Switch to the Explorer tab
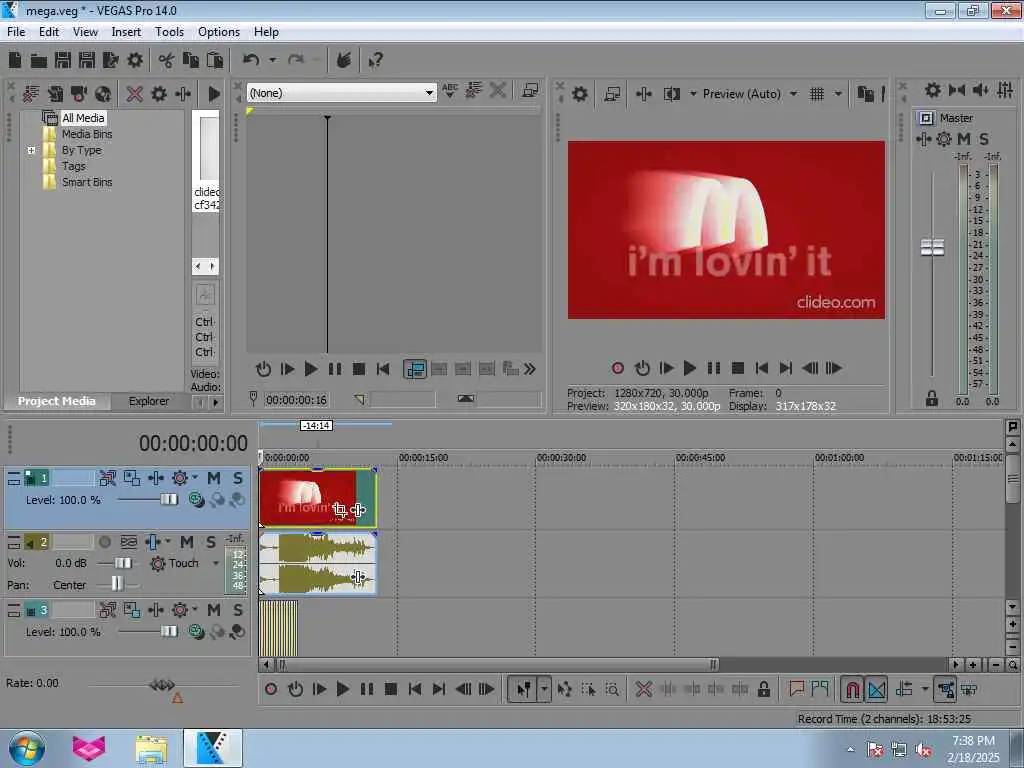The width and height of the screenshot is (1024, 768). pyautogui.click(x=148, y=401)
